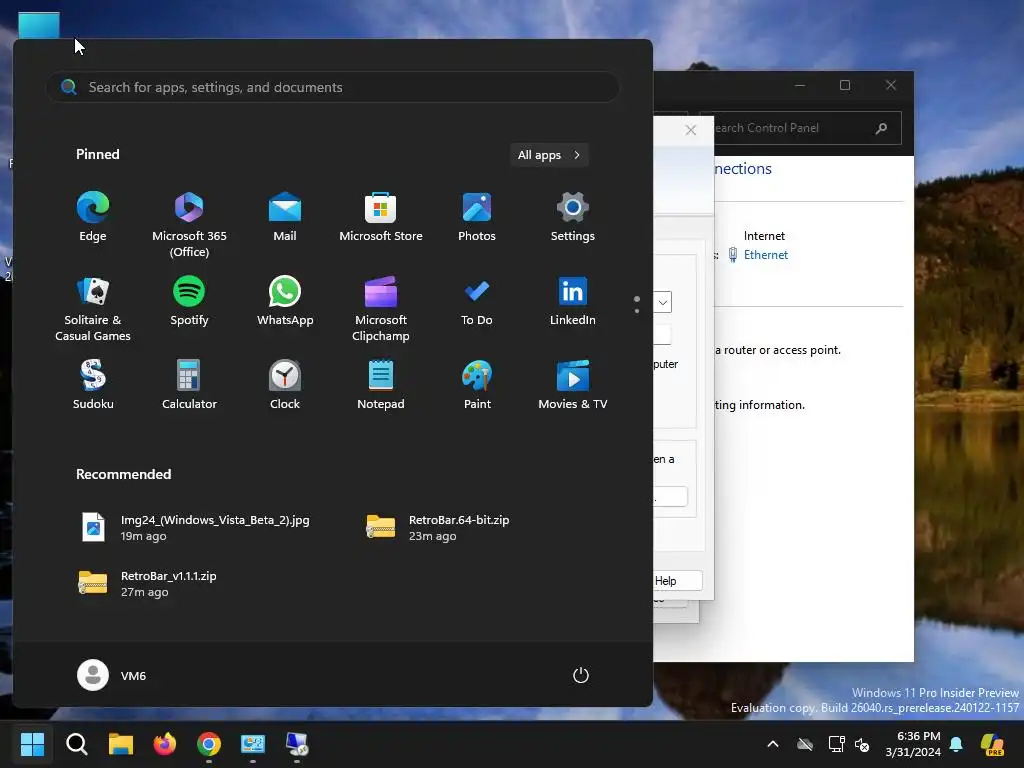Open the Paint app
1024x768 pixels.
[x=477, y=385]
